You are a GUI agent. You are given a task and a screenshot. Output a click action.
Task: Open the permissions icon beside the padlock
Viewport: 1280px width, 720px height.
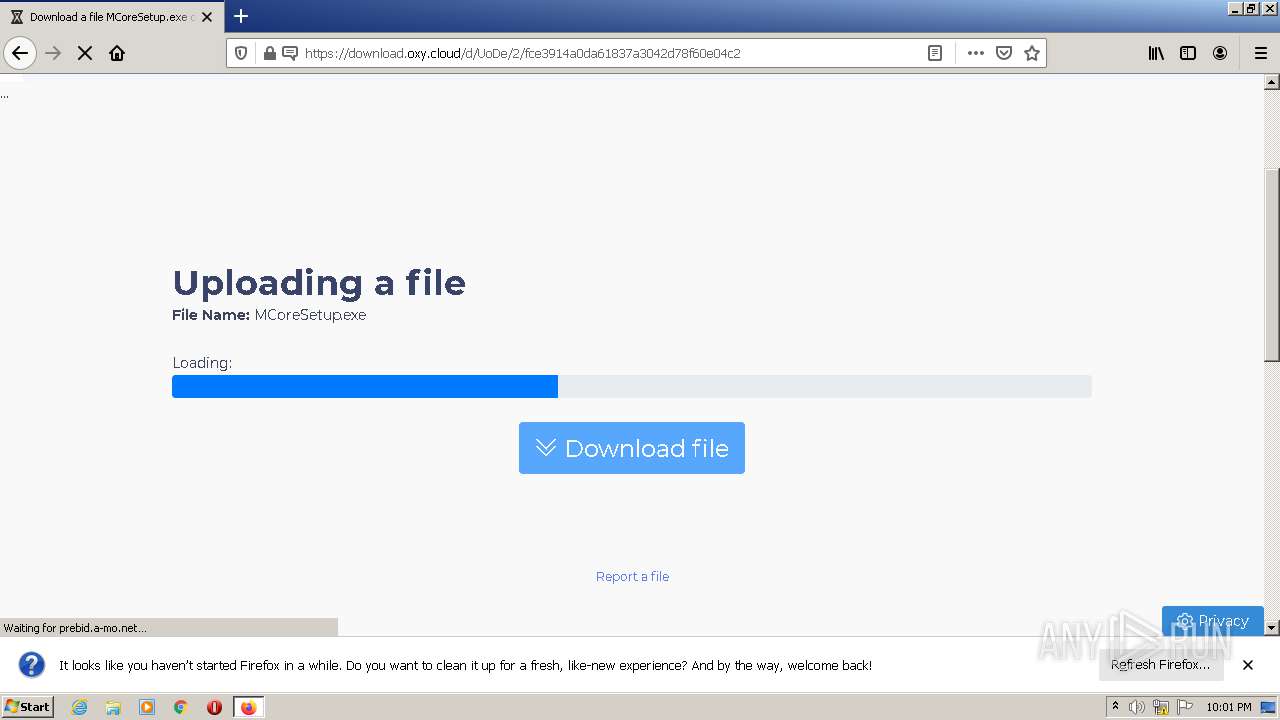[290, 53]
